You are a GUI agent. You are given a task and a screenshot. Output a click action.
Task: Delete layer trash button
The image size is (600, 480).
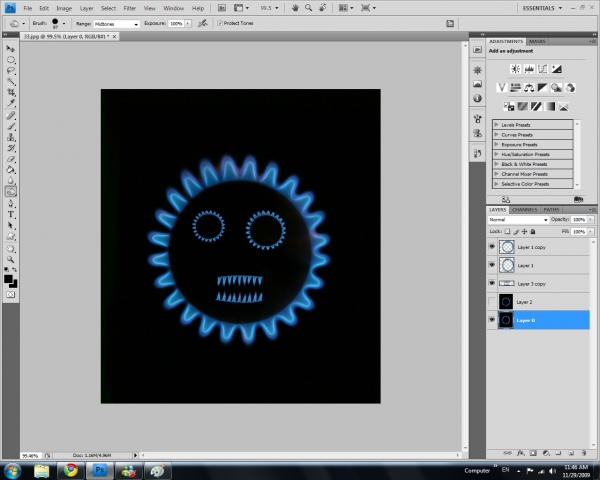pyautogui.click(x=584, y=453)
